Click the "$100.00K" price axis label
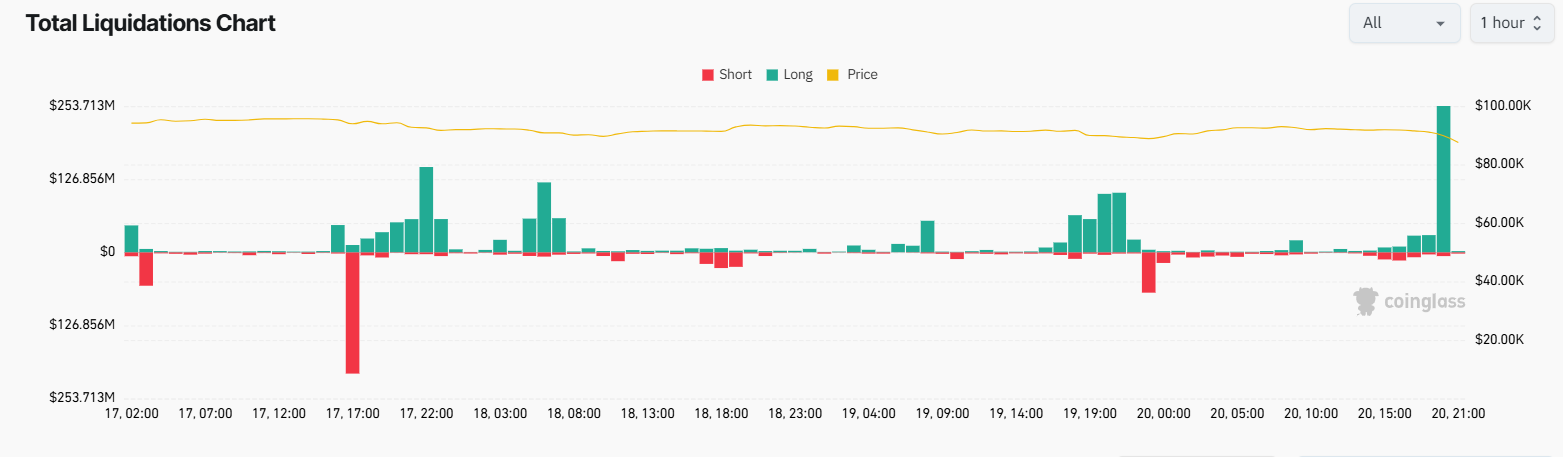This screenshot has height=457, width=1563. coord(1503,106)
